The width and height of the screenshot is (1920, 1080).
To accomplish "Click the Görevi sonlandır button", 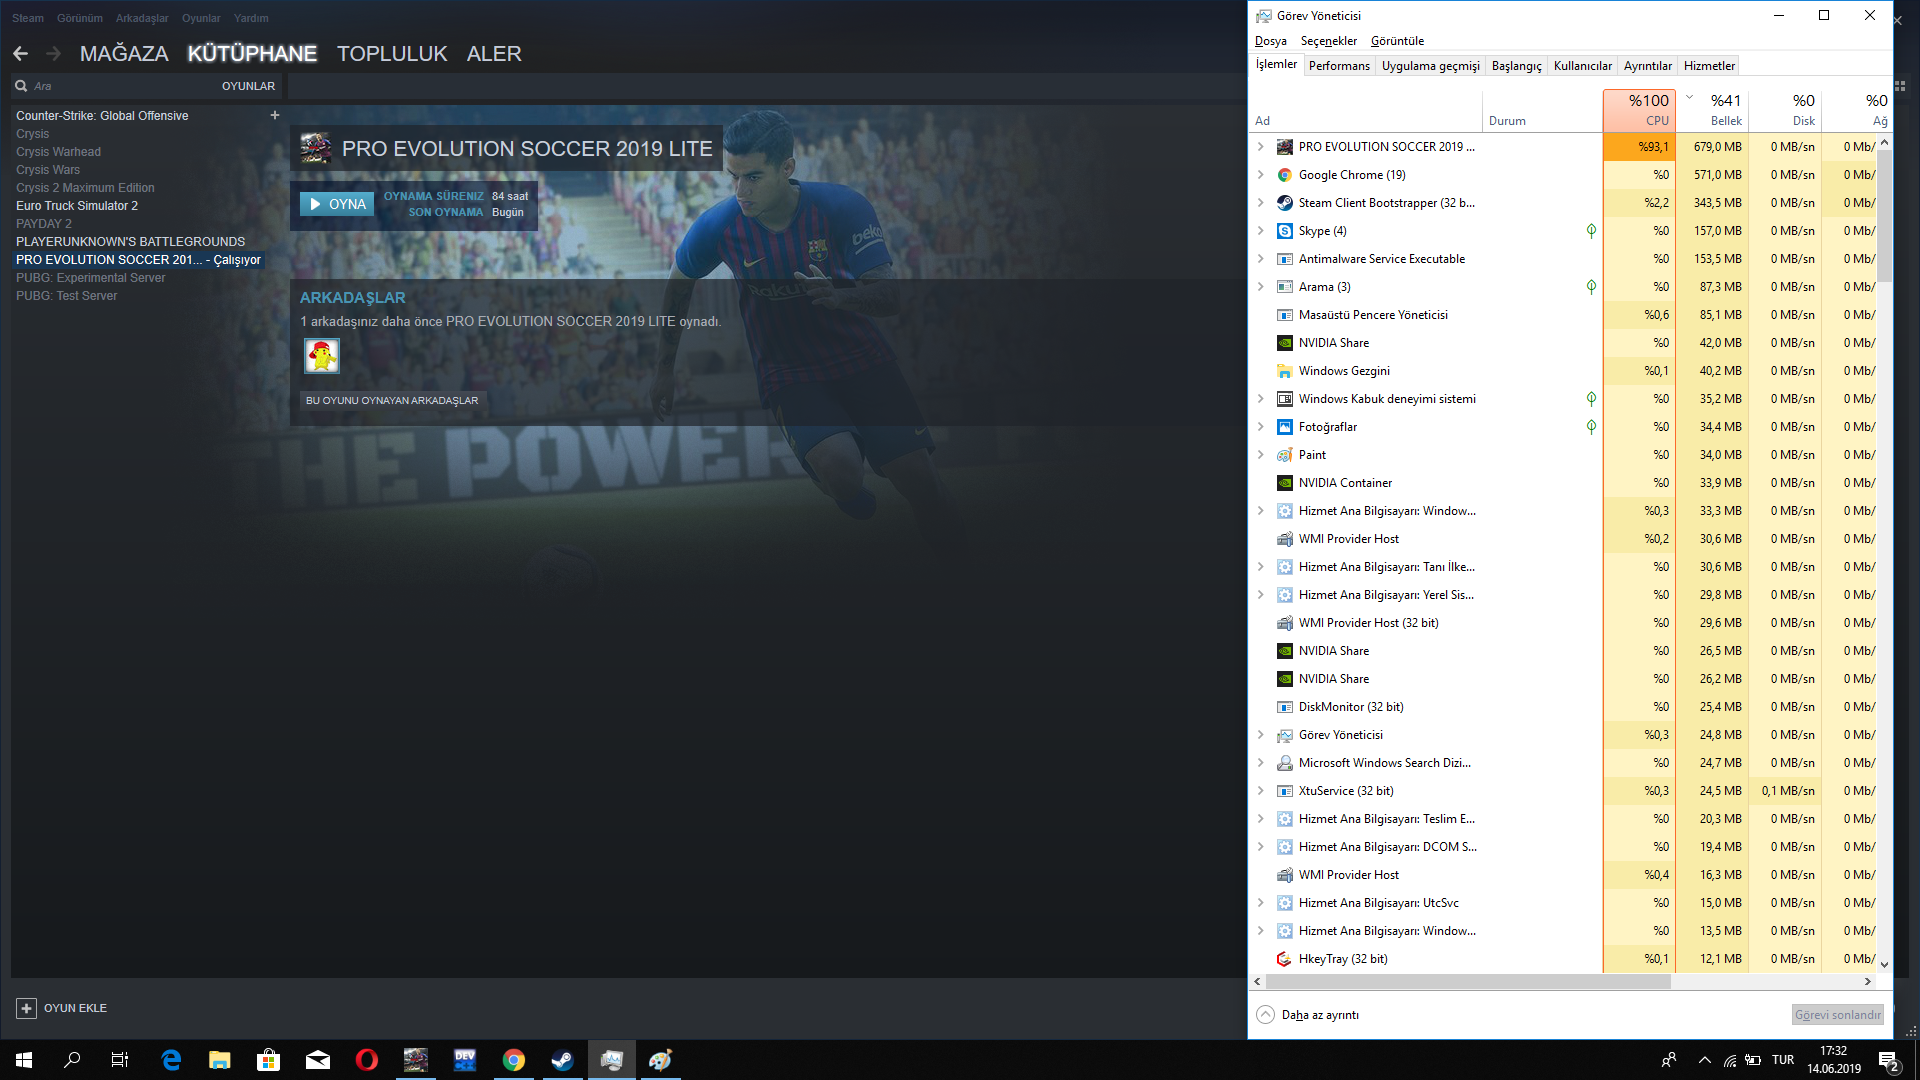I will [1837, 1015].
